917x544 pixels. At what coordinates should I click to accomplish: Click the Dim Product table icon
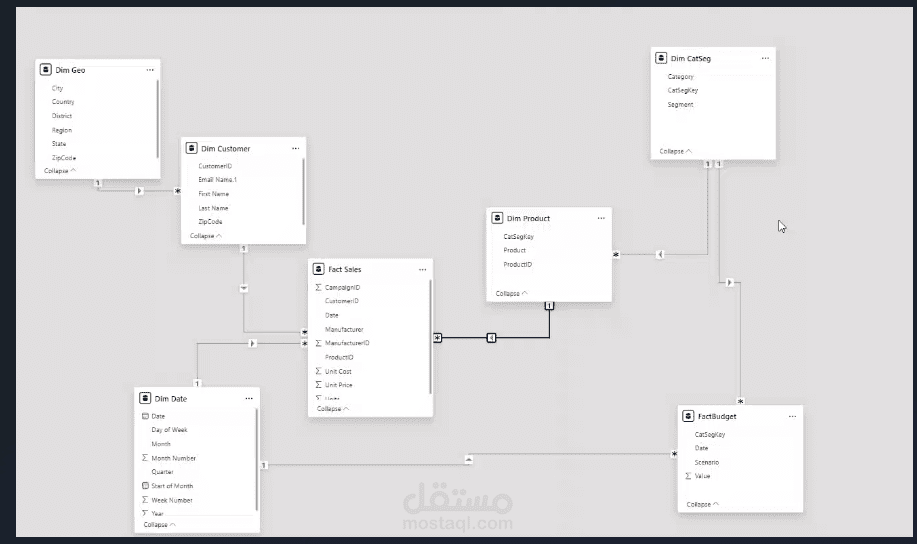tap(497, 218)
